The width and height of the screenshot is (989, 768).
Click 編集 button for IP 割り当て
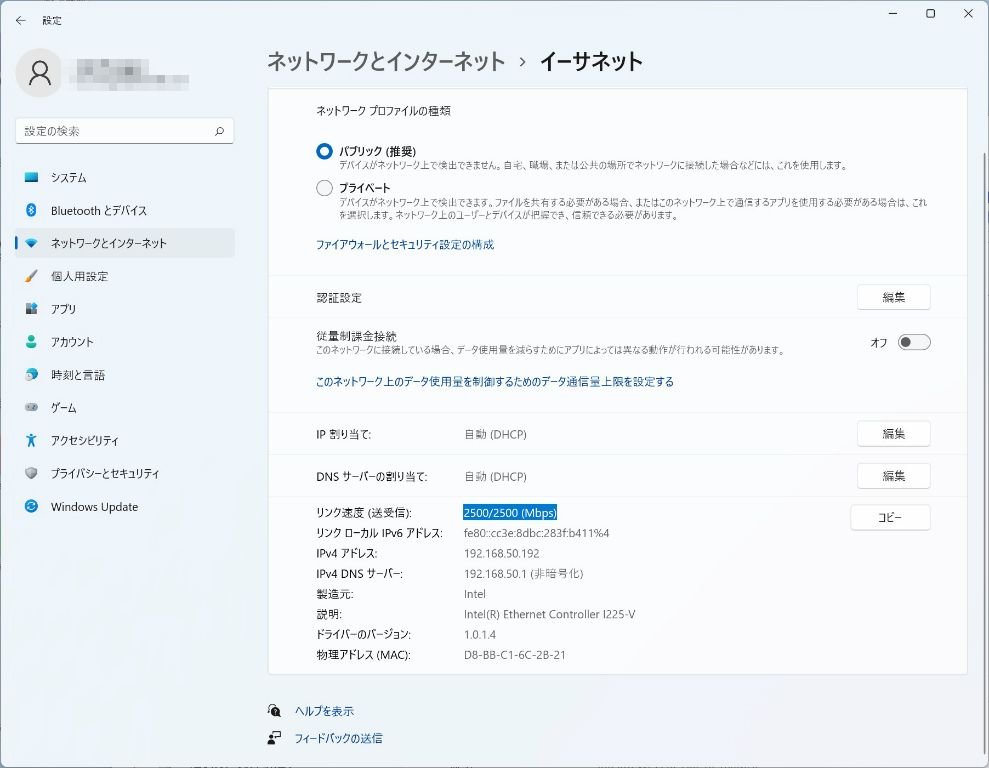point(893,434)
